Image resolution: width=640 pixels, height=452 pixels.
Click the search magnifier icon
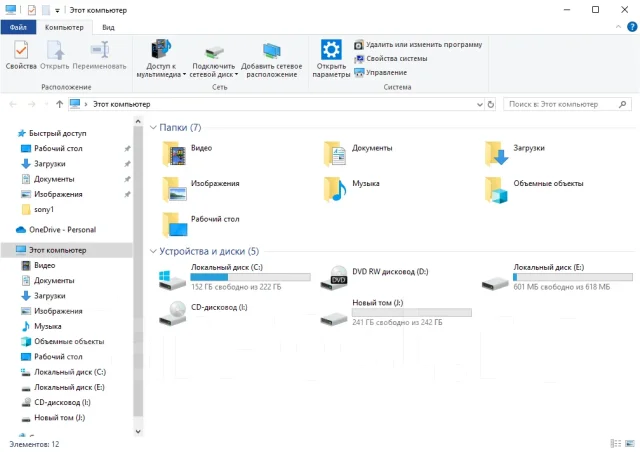tap(622, 105)
